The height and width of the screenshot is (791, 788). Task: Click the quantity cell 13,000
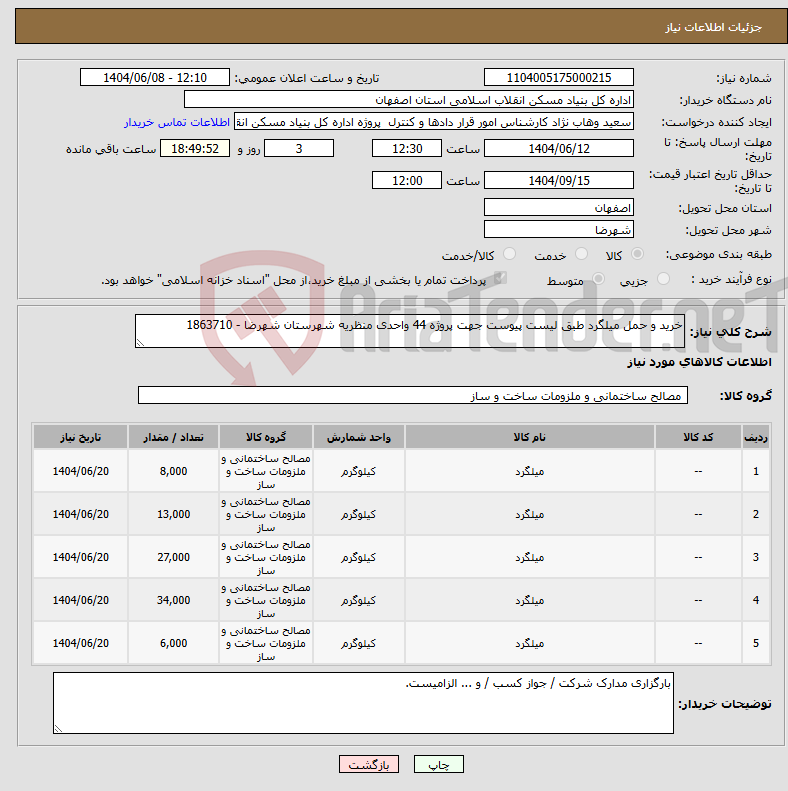pyautogui.click(x=174, y=514)
